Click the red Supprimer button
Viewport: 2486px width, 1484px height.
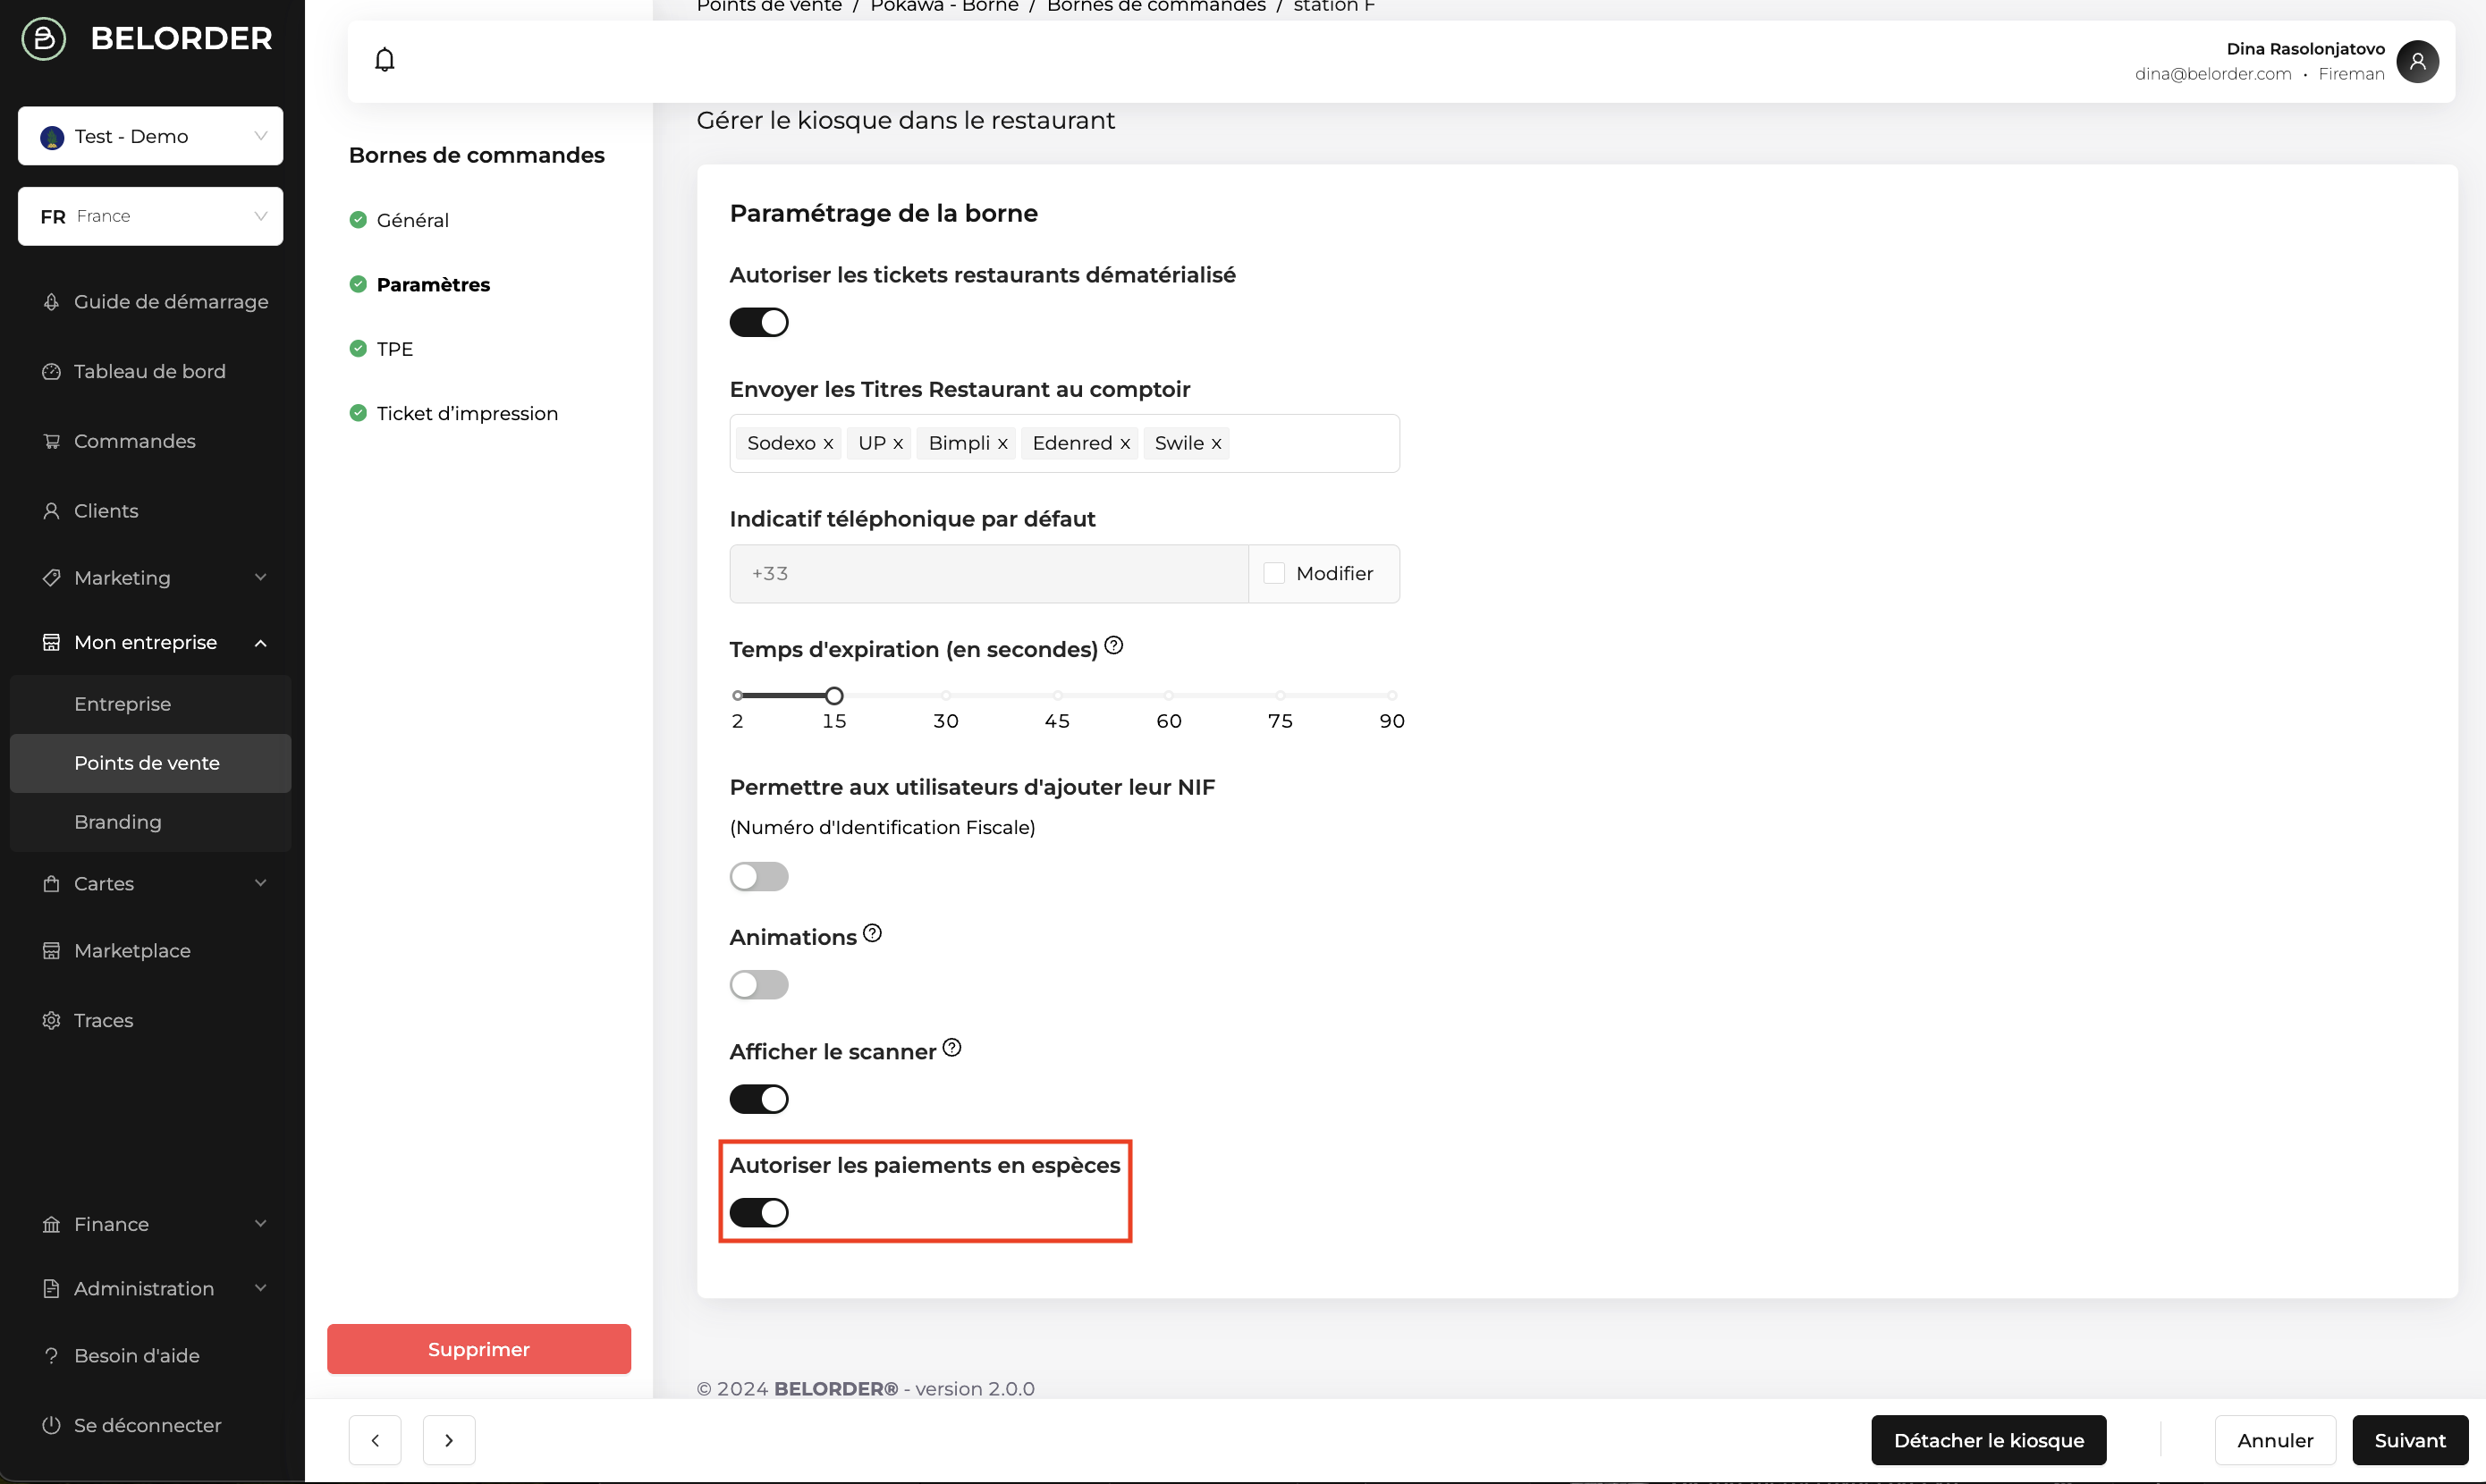point(478,1349)
